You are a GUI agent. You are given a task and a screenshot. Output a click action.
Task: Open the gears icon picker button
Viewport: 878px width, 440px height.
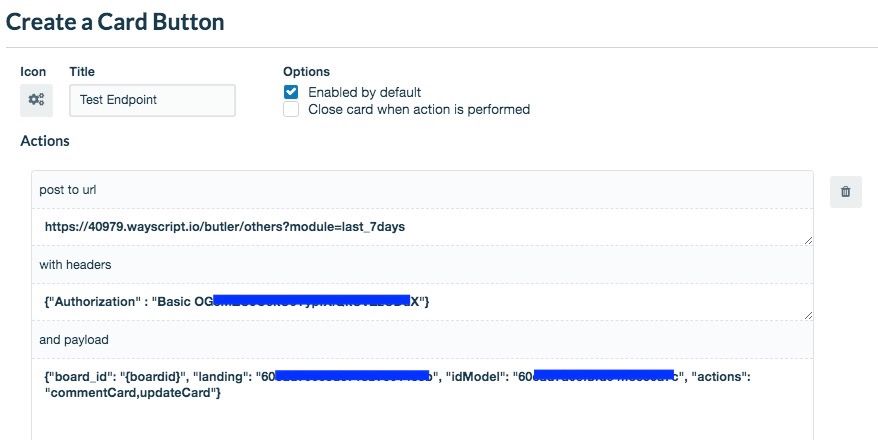coord(36,100)
